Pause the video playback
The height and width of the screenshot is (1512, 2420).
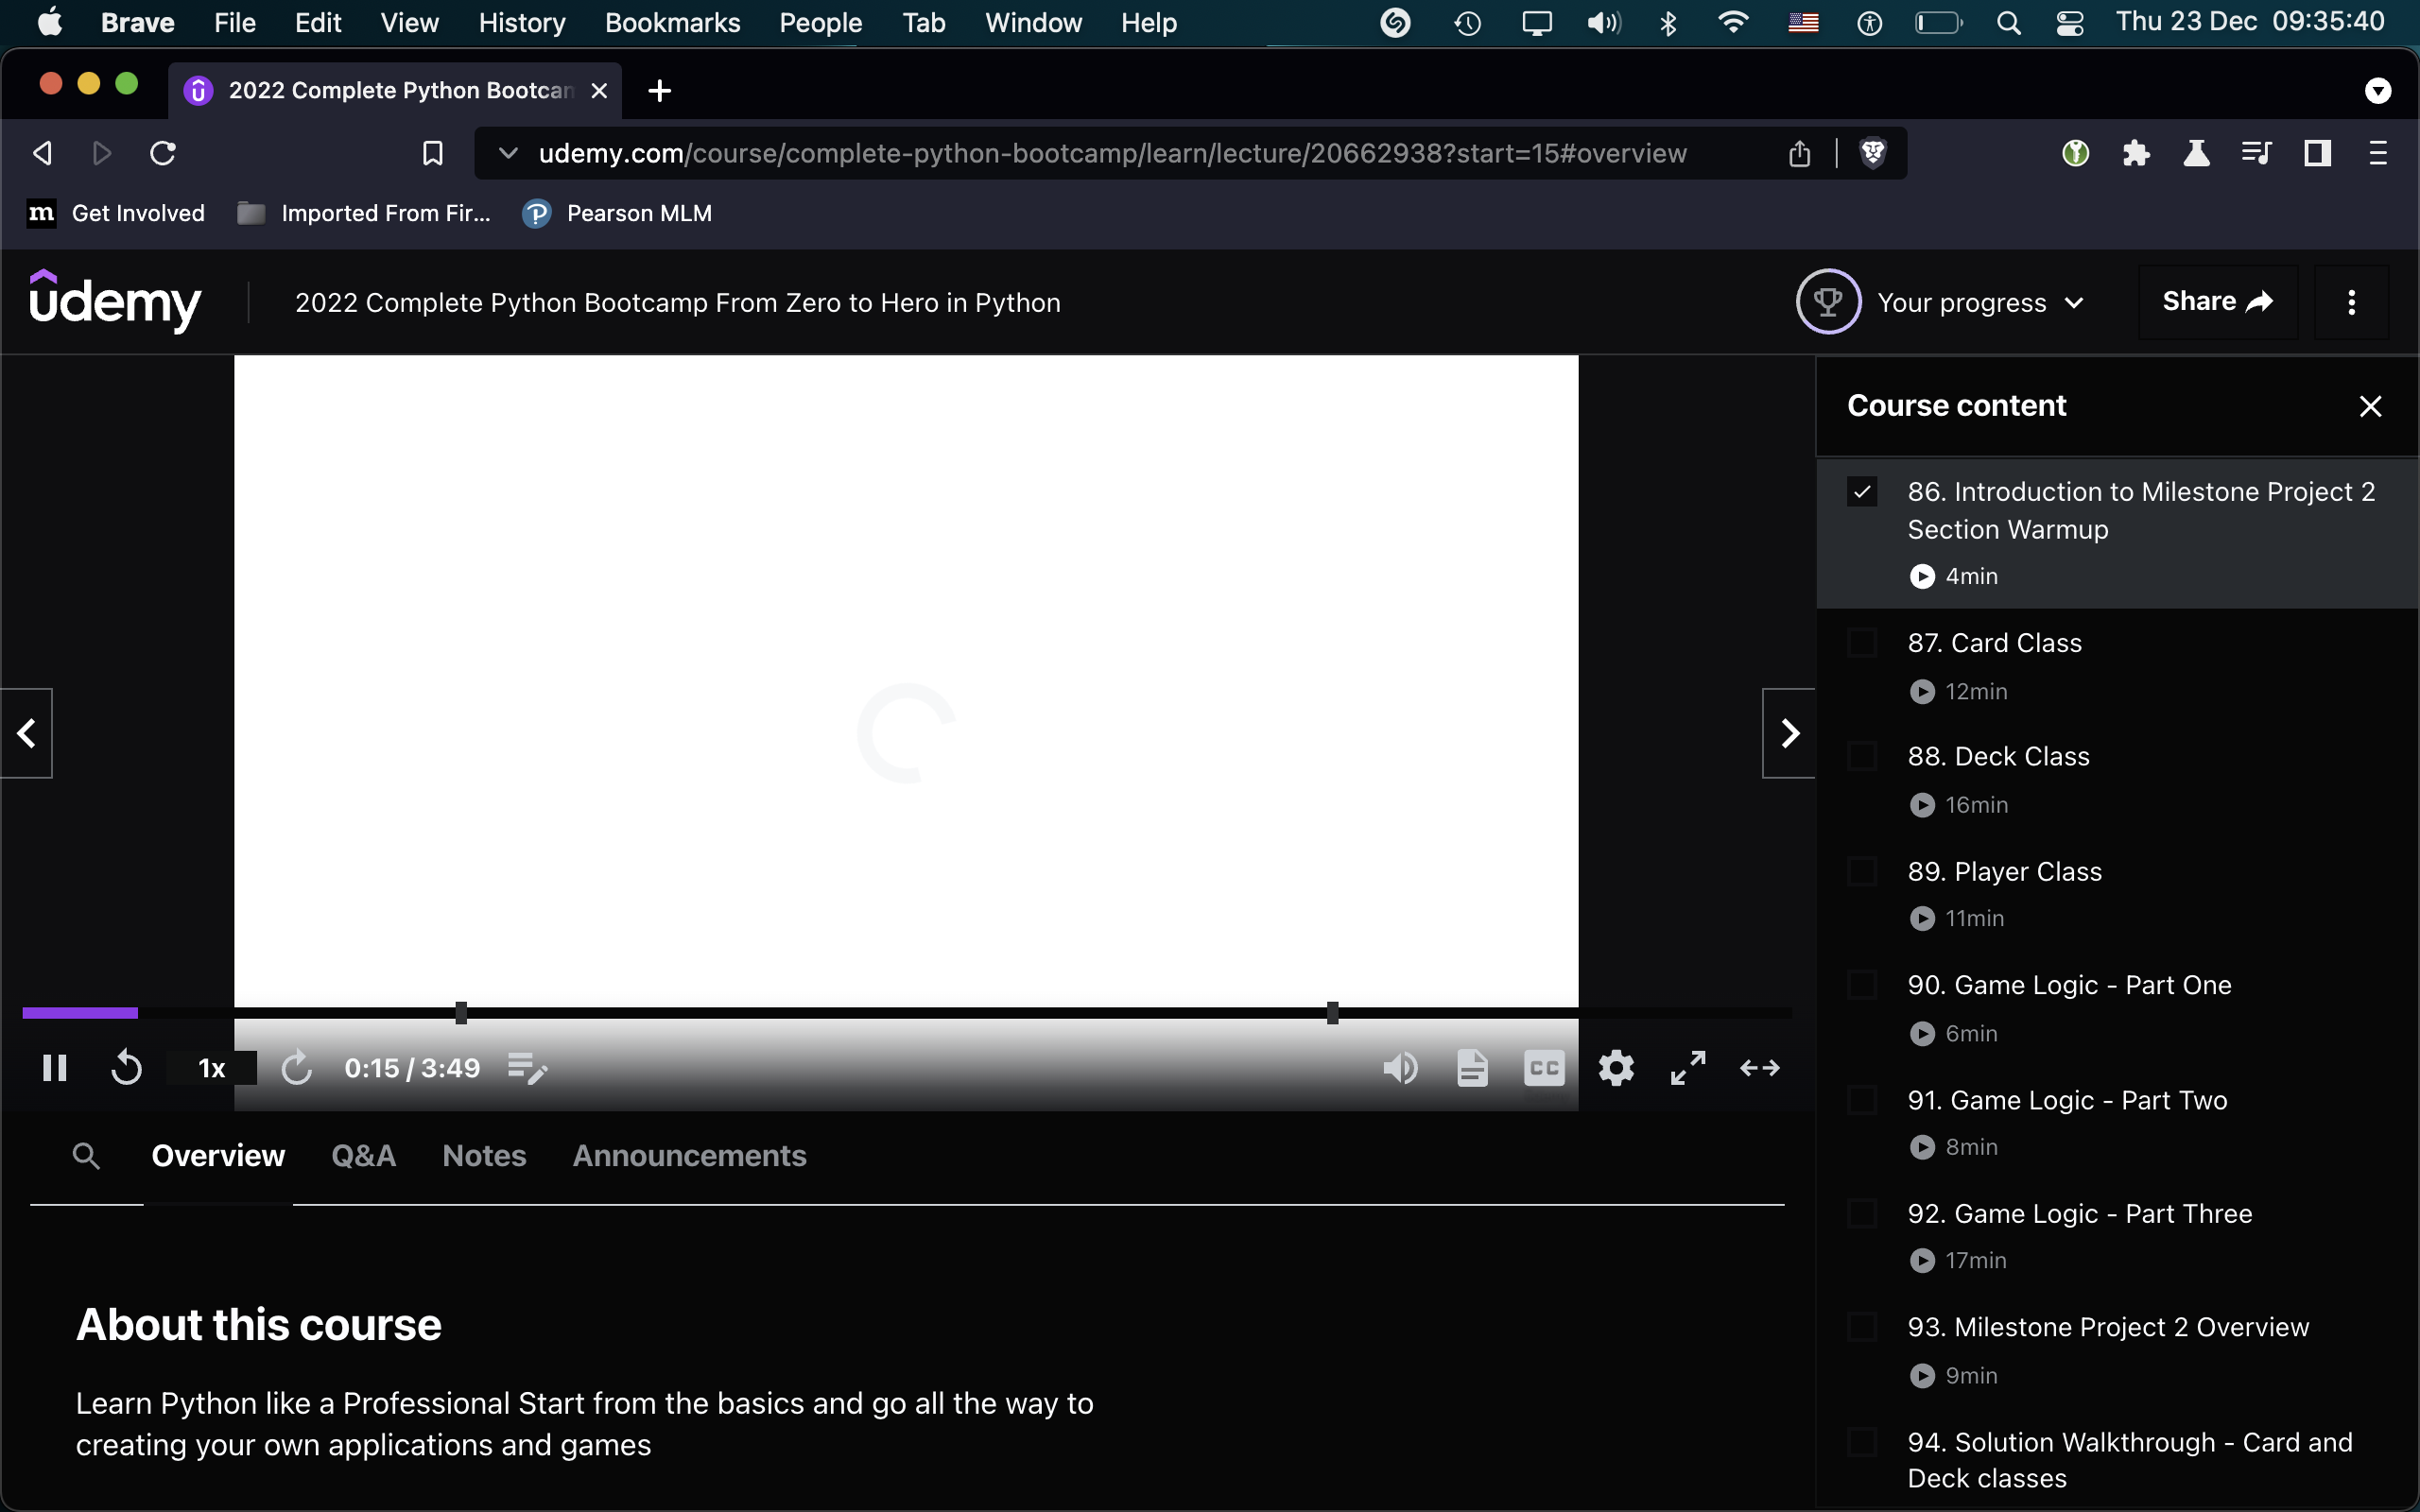point(54,1067)
